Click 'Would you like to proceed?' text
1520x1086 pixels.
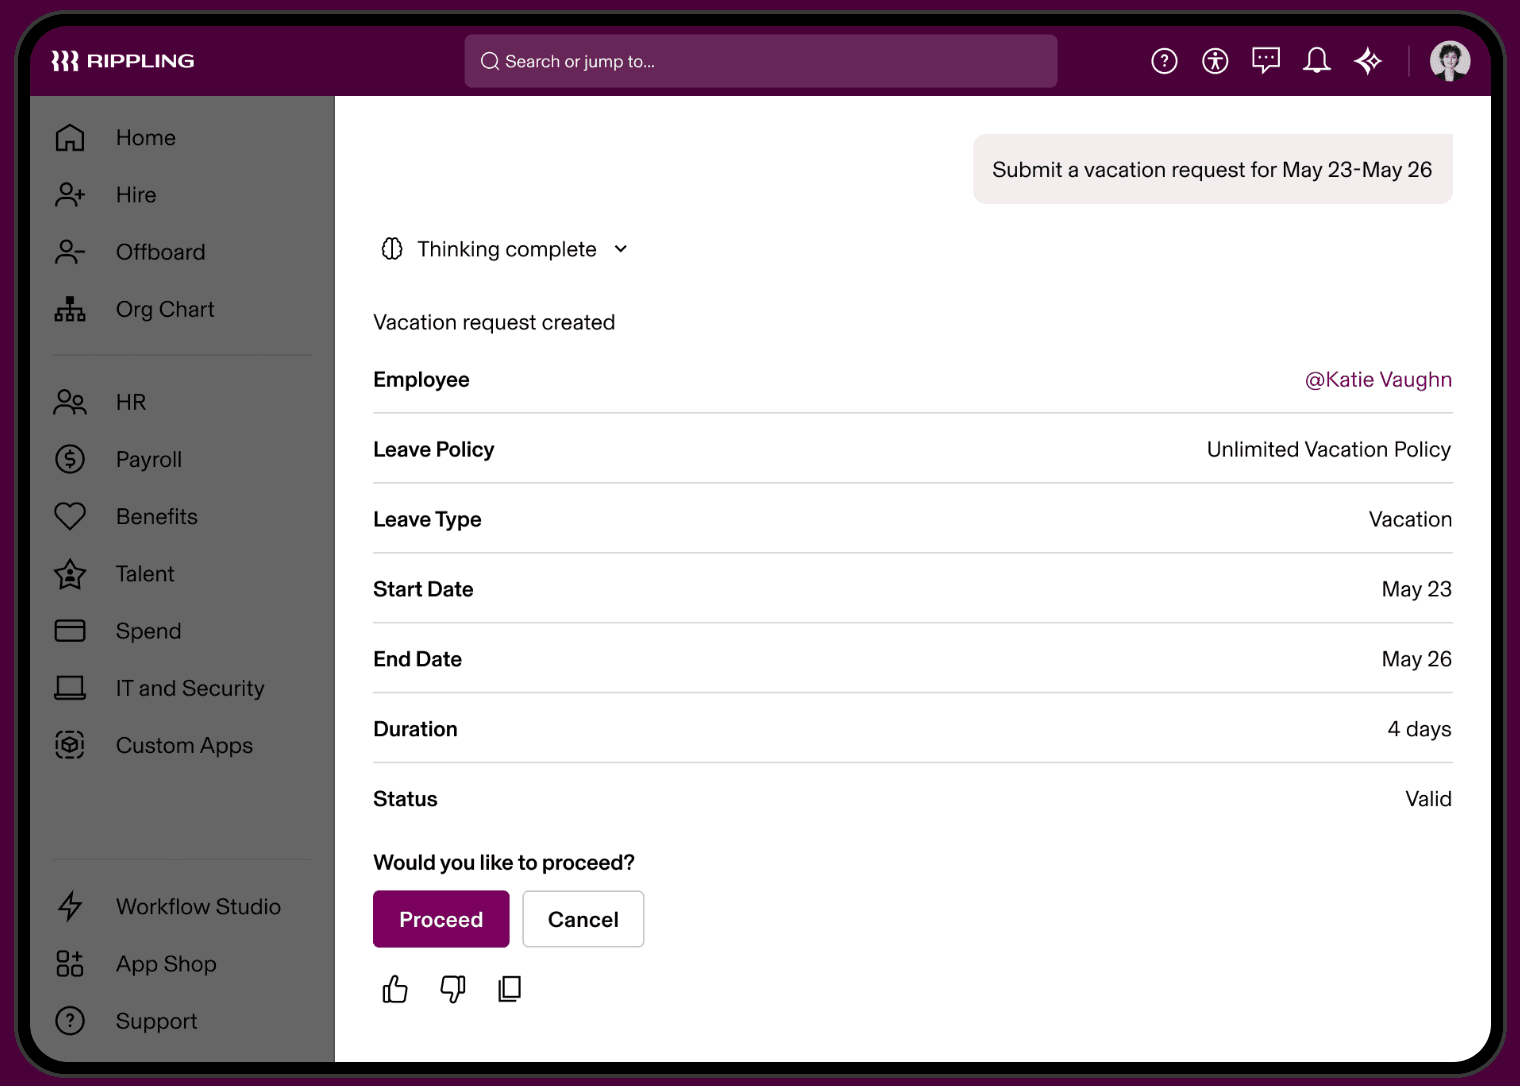coord(504,862)
